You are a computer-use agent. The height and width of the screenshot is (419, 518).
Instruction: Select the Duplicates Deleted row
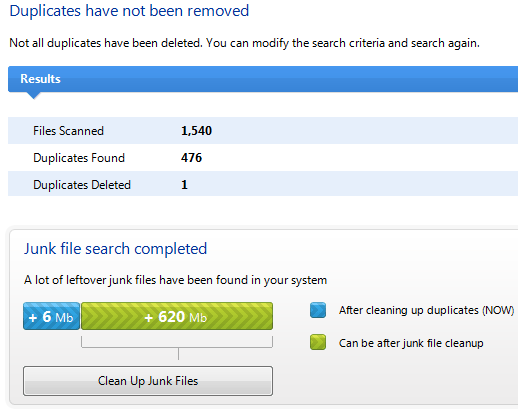pyautogui.click(x=263, y=185)
